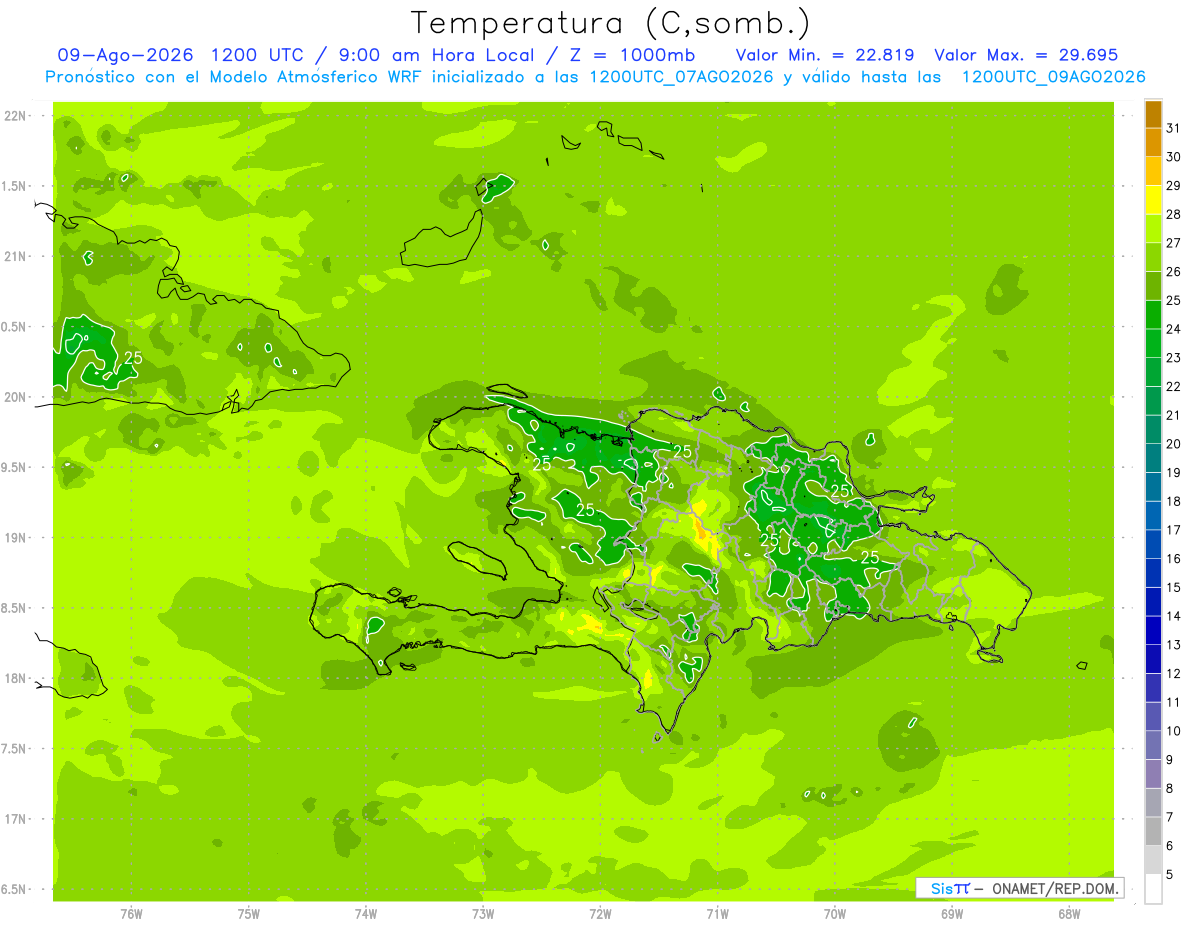Screen dimensions: 1200x927
Task: Click the "68W" longitude label
Action: [x=1069, y=913]
